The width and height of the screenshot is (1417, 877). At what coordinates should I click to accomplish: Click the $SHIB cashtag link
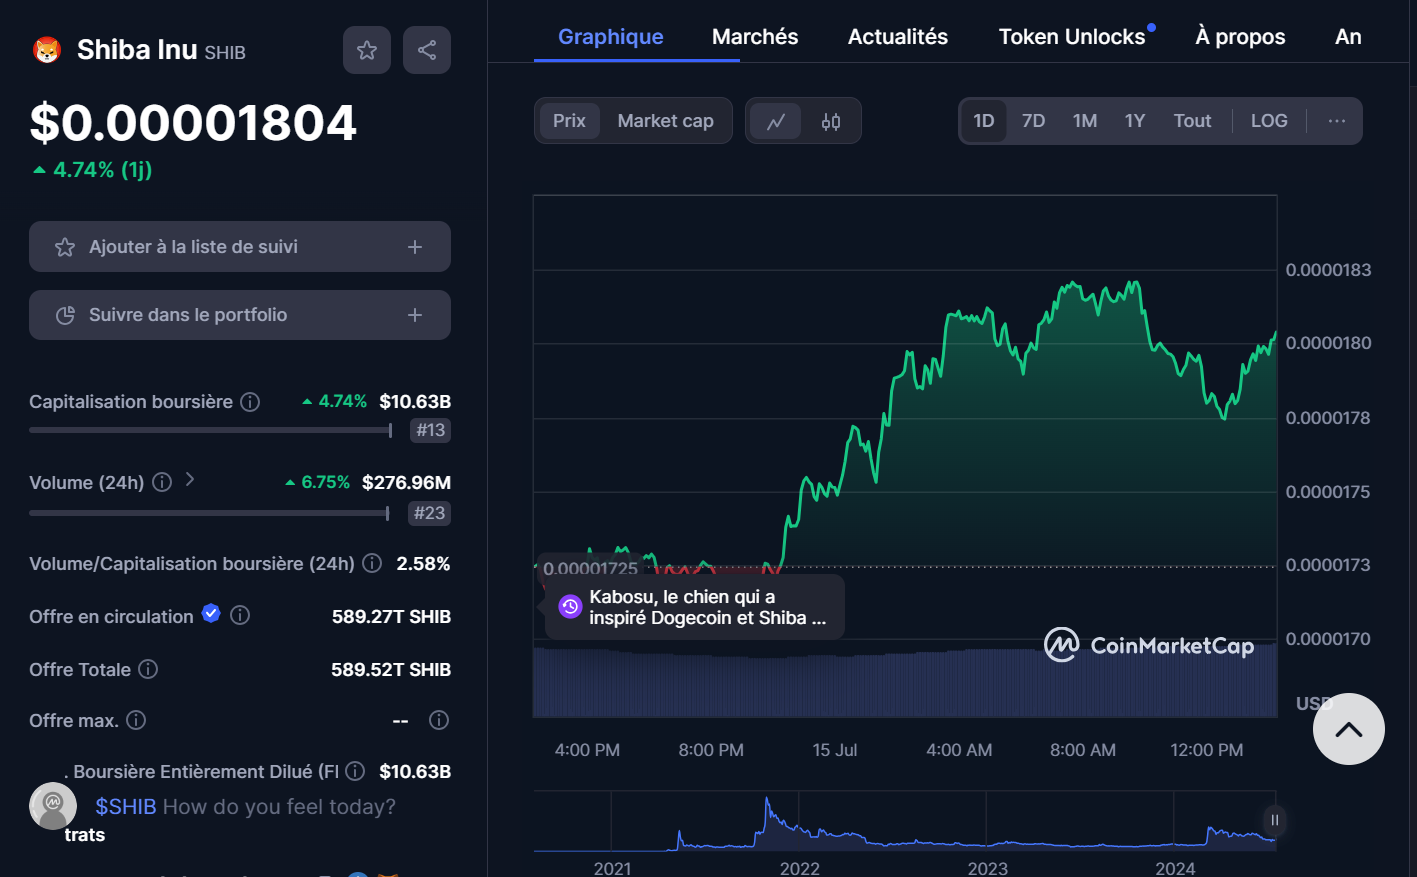tap(126, 807)
